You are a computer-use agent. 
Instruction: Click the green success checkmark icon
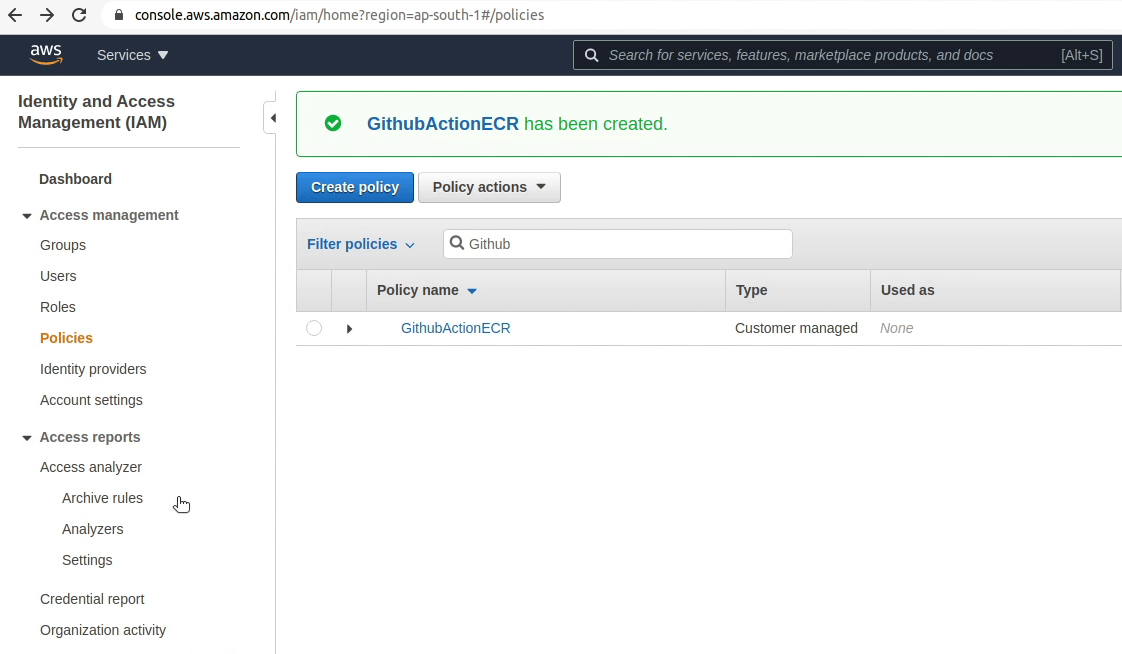333,123
